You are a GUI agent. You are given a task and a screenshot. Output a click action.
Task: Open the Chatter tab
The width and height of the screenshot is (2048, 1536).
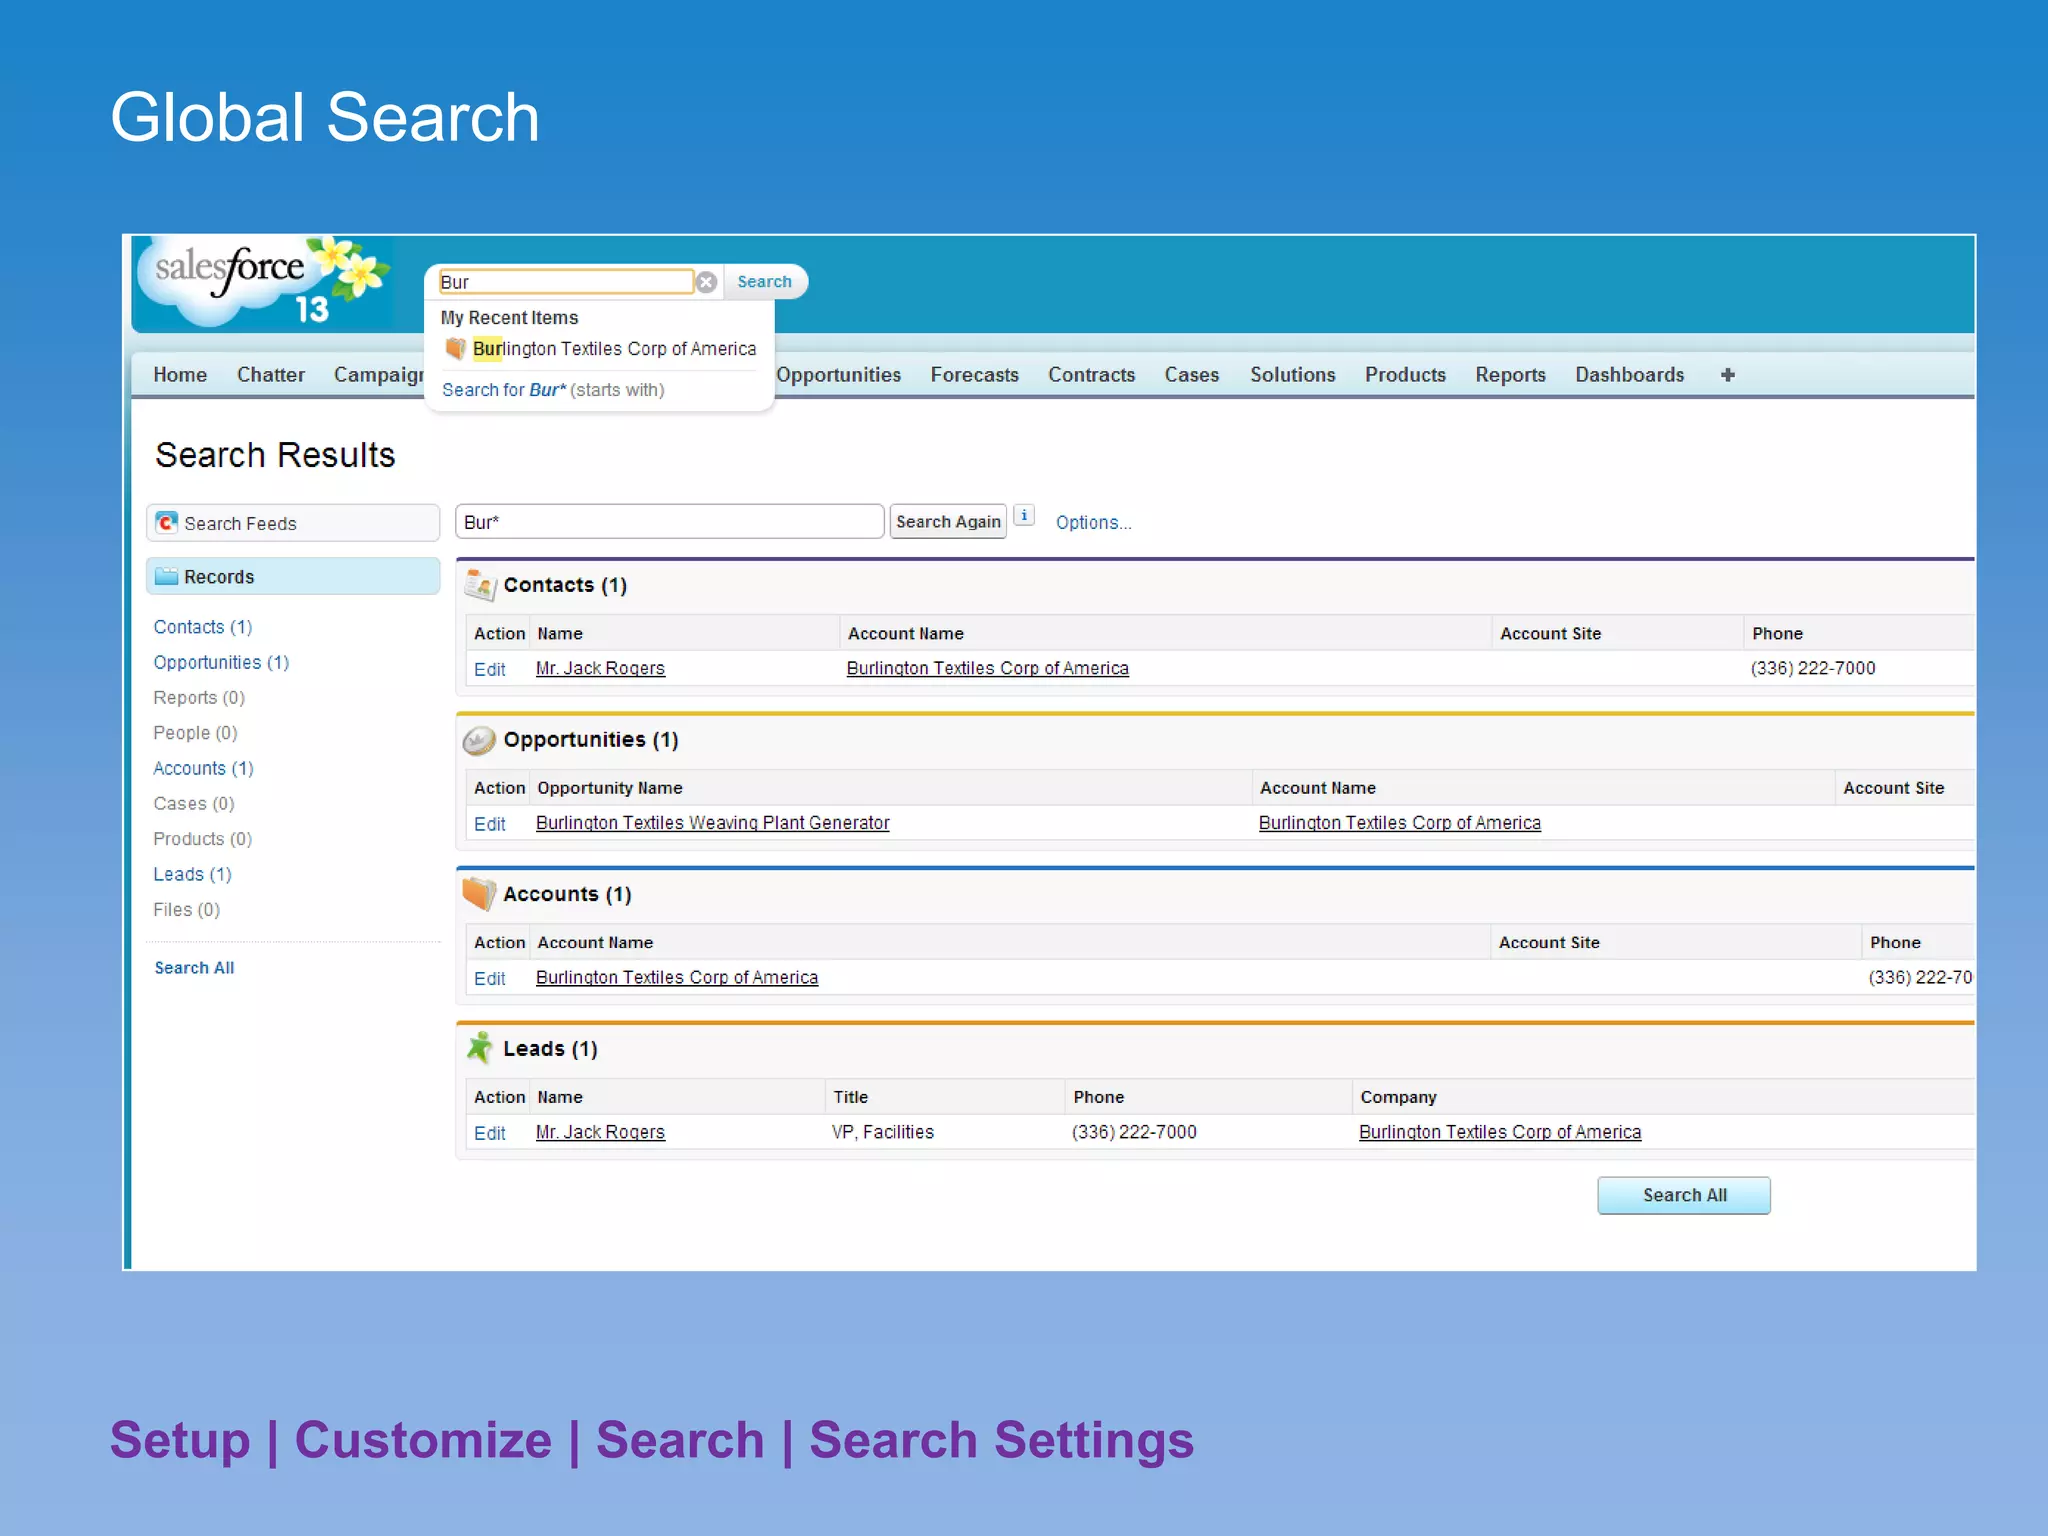point(271,375)
